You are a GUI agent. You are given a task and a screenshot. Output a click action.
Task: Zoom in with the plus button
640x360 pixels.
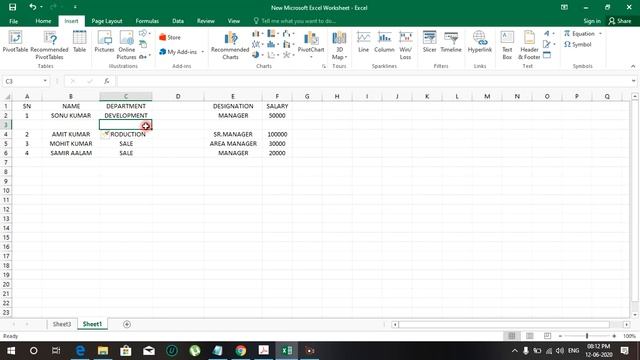click(x=614, y=336)
